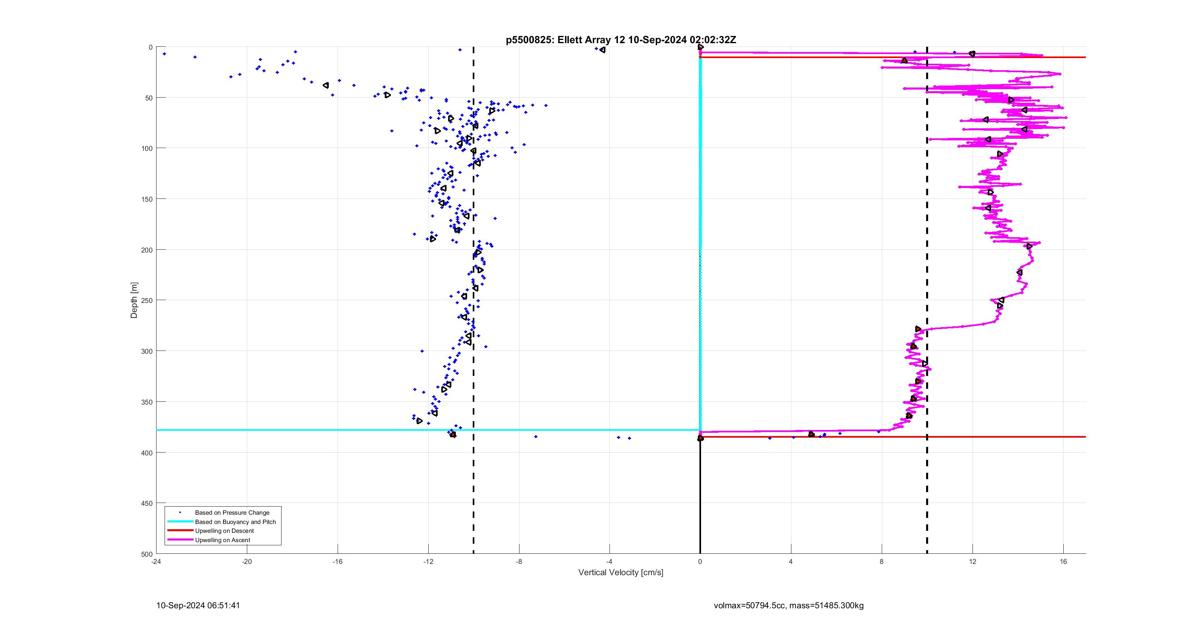
Task: Select legend entry 'Upwelling on Descent'
Action: 225,530
